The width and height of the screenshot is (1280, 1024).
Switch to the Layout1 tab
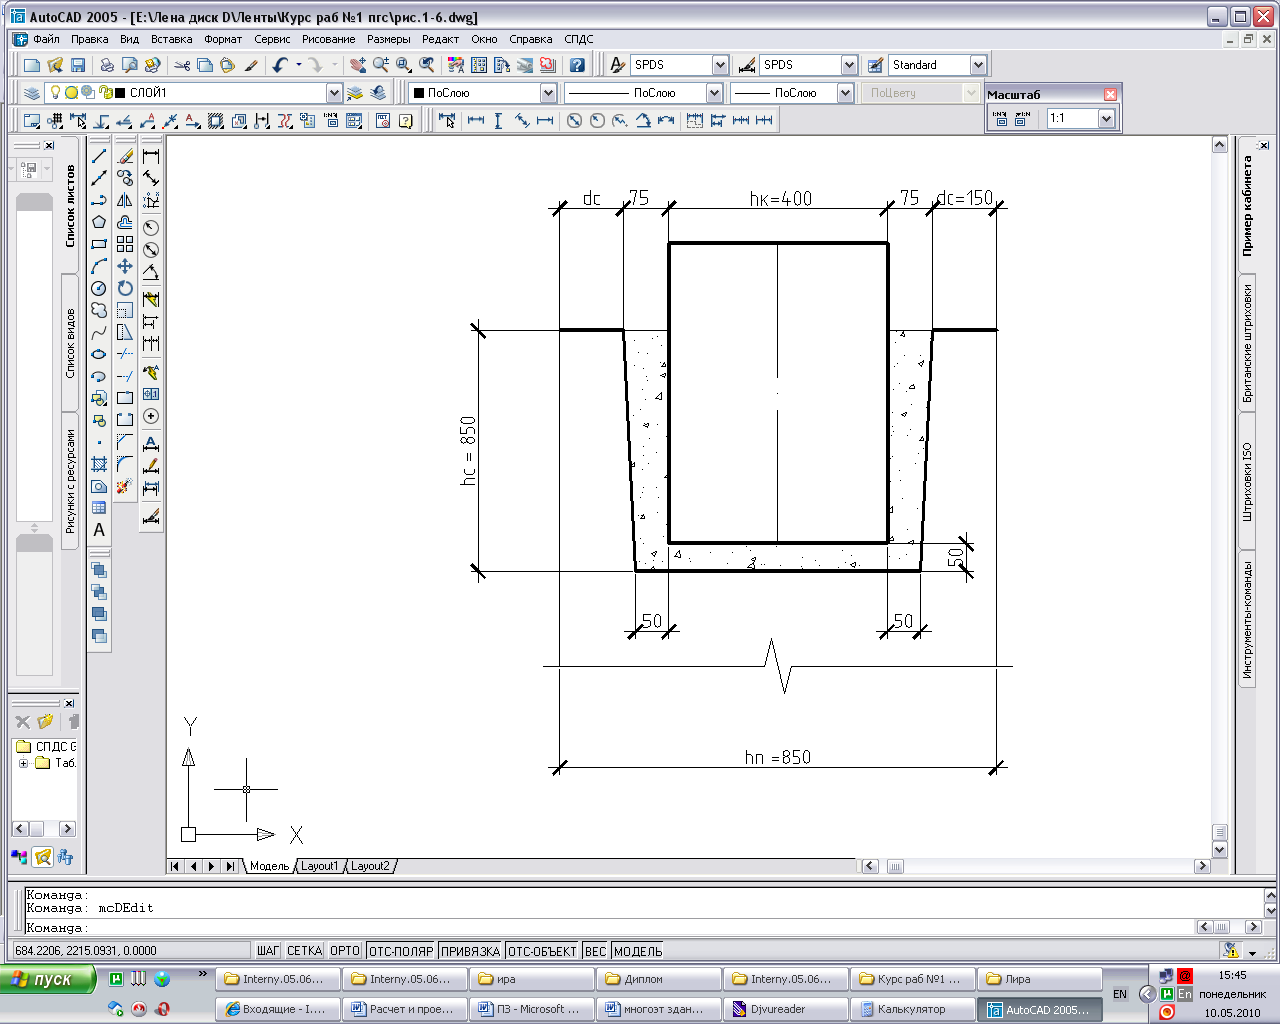click(x=320, y=866)
